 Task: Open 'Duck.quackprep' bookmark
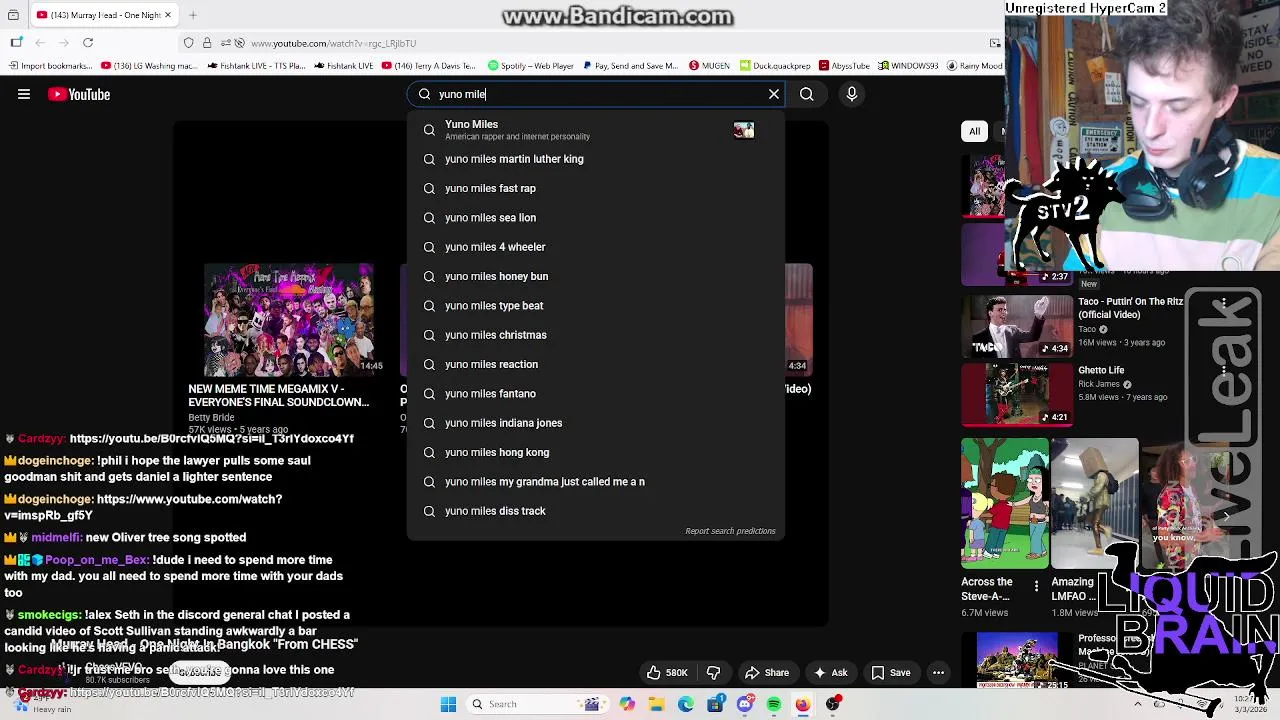point(775,66)
